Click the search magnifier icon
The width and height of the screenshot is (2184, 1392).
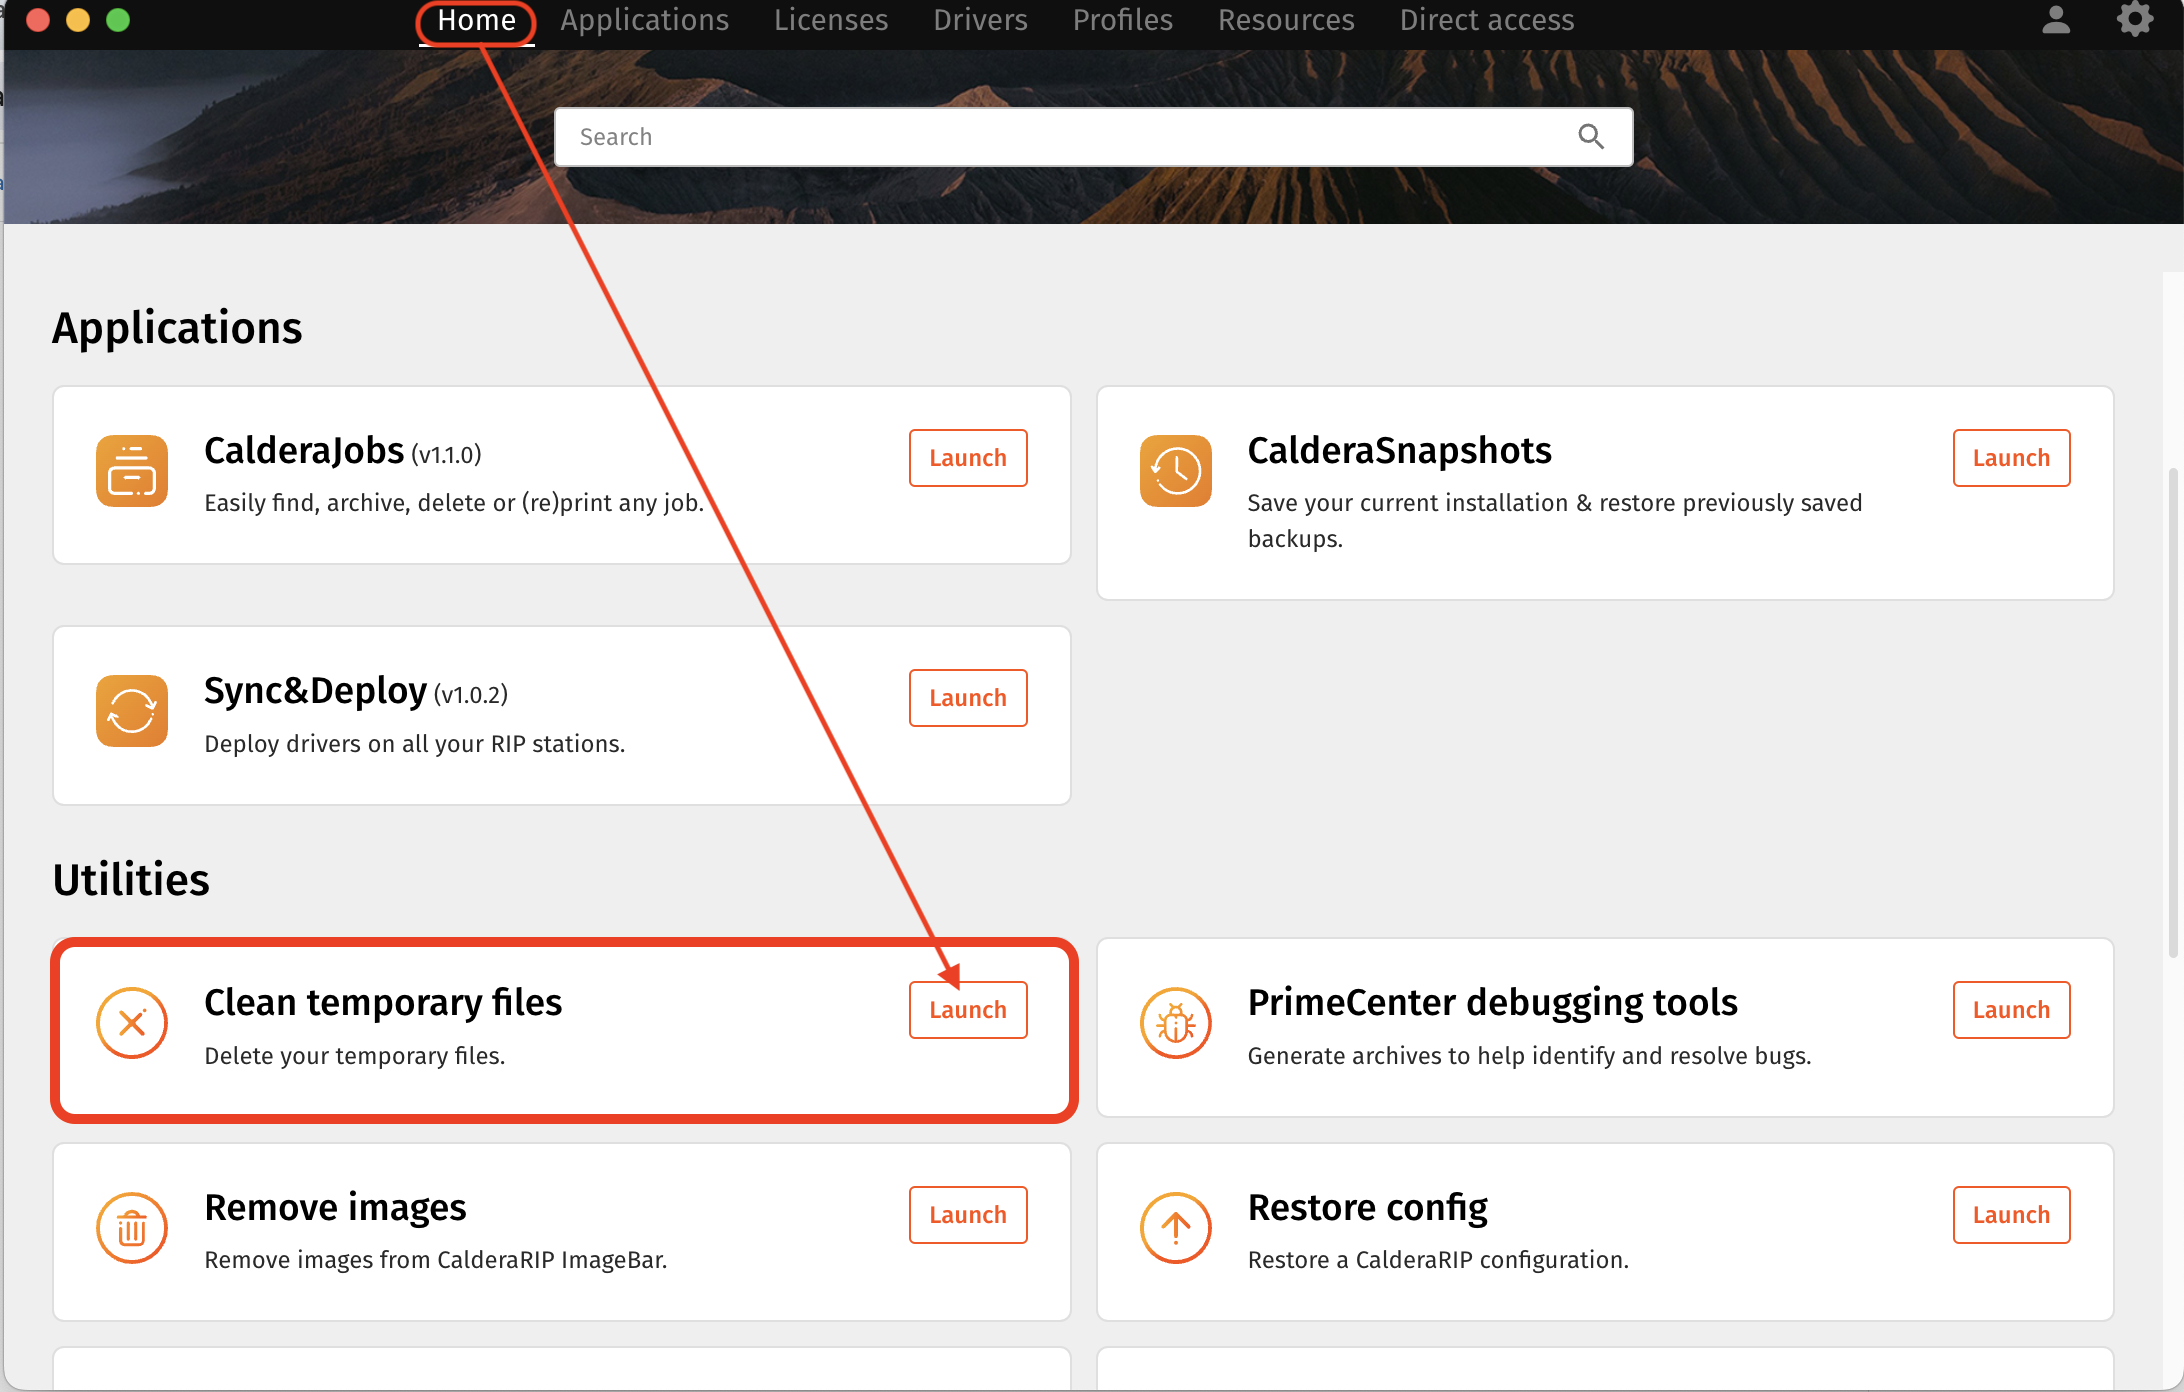coord(1591,137)
